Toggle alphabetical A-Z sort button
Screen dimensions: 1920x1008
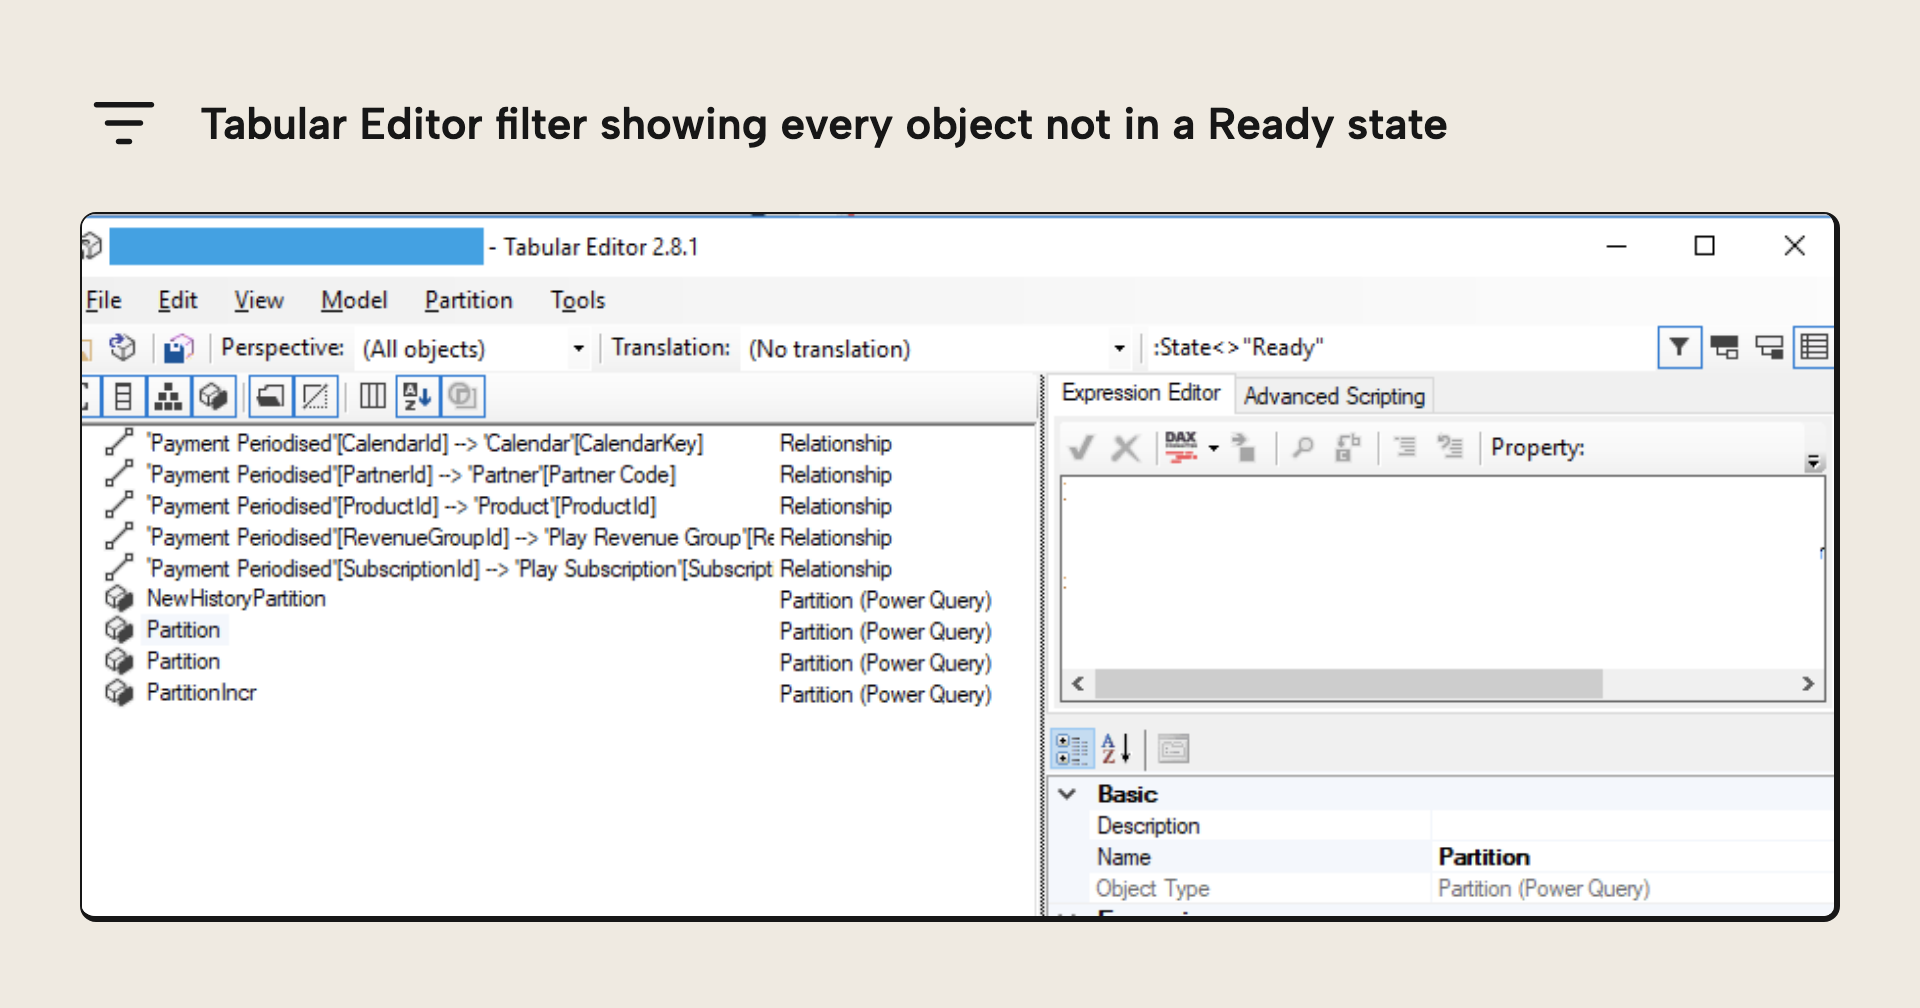(x=417, y=397)
